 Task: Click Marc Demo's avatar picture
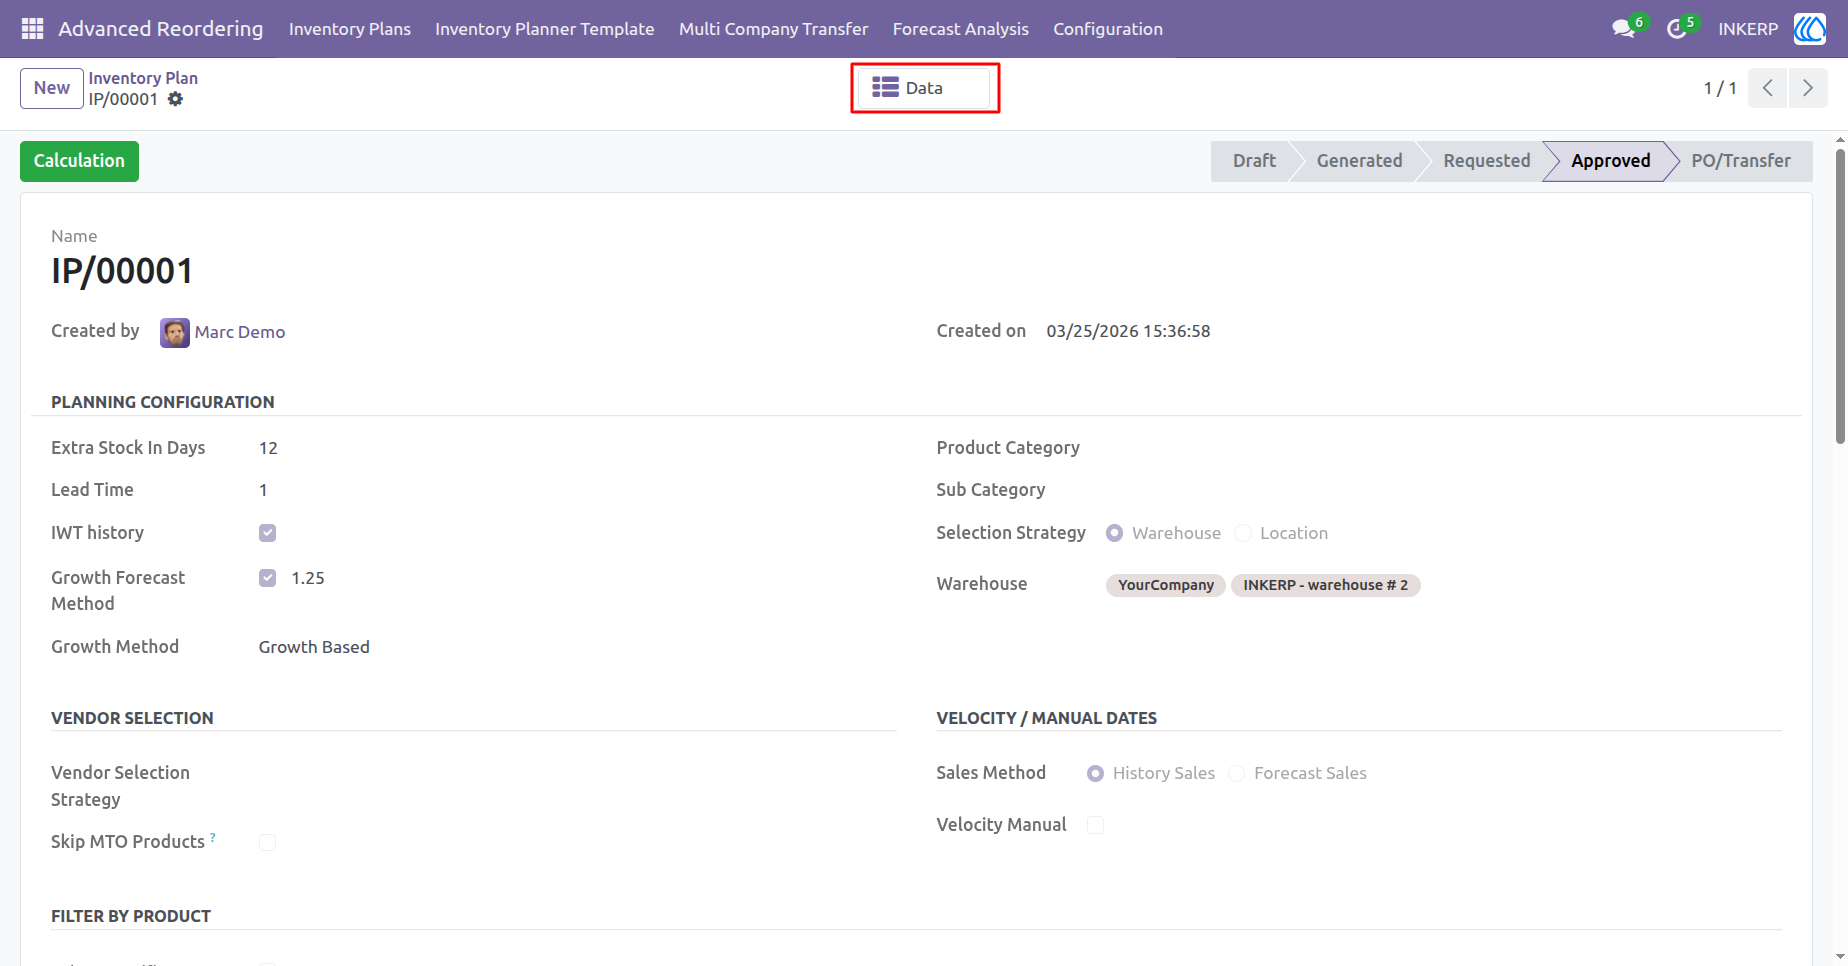coord(174,332)
